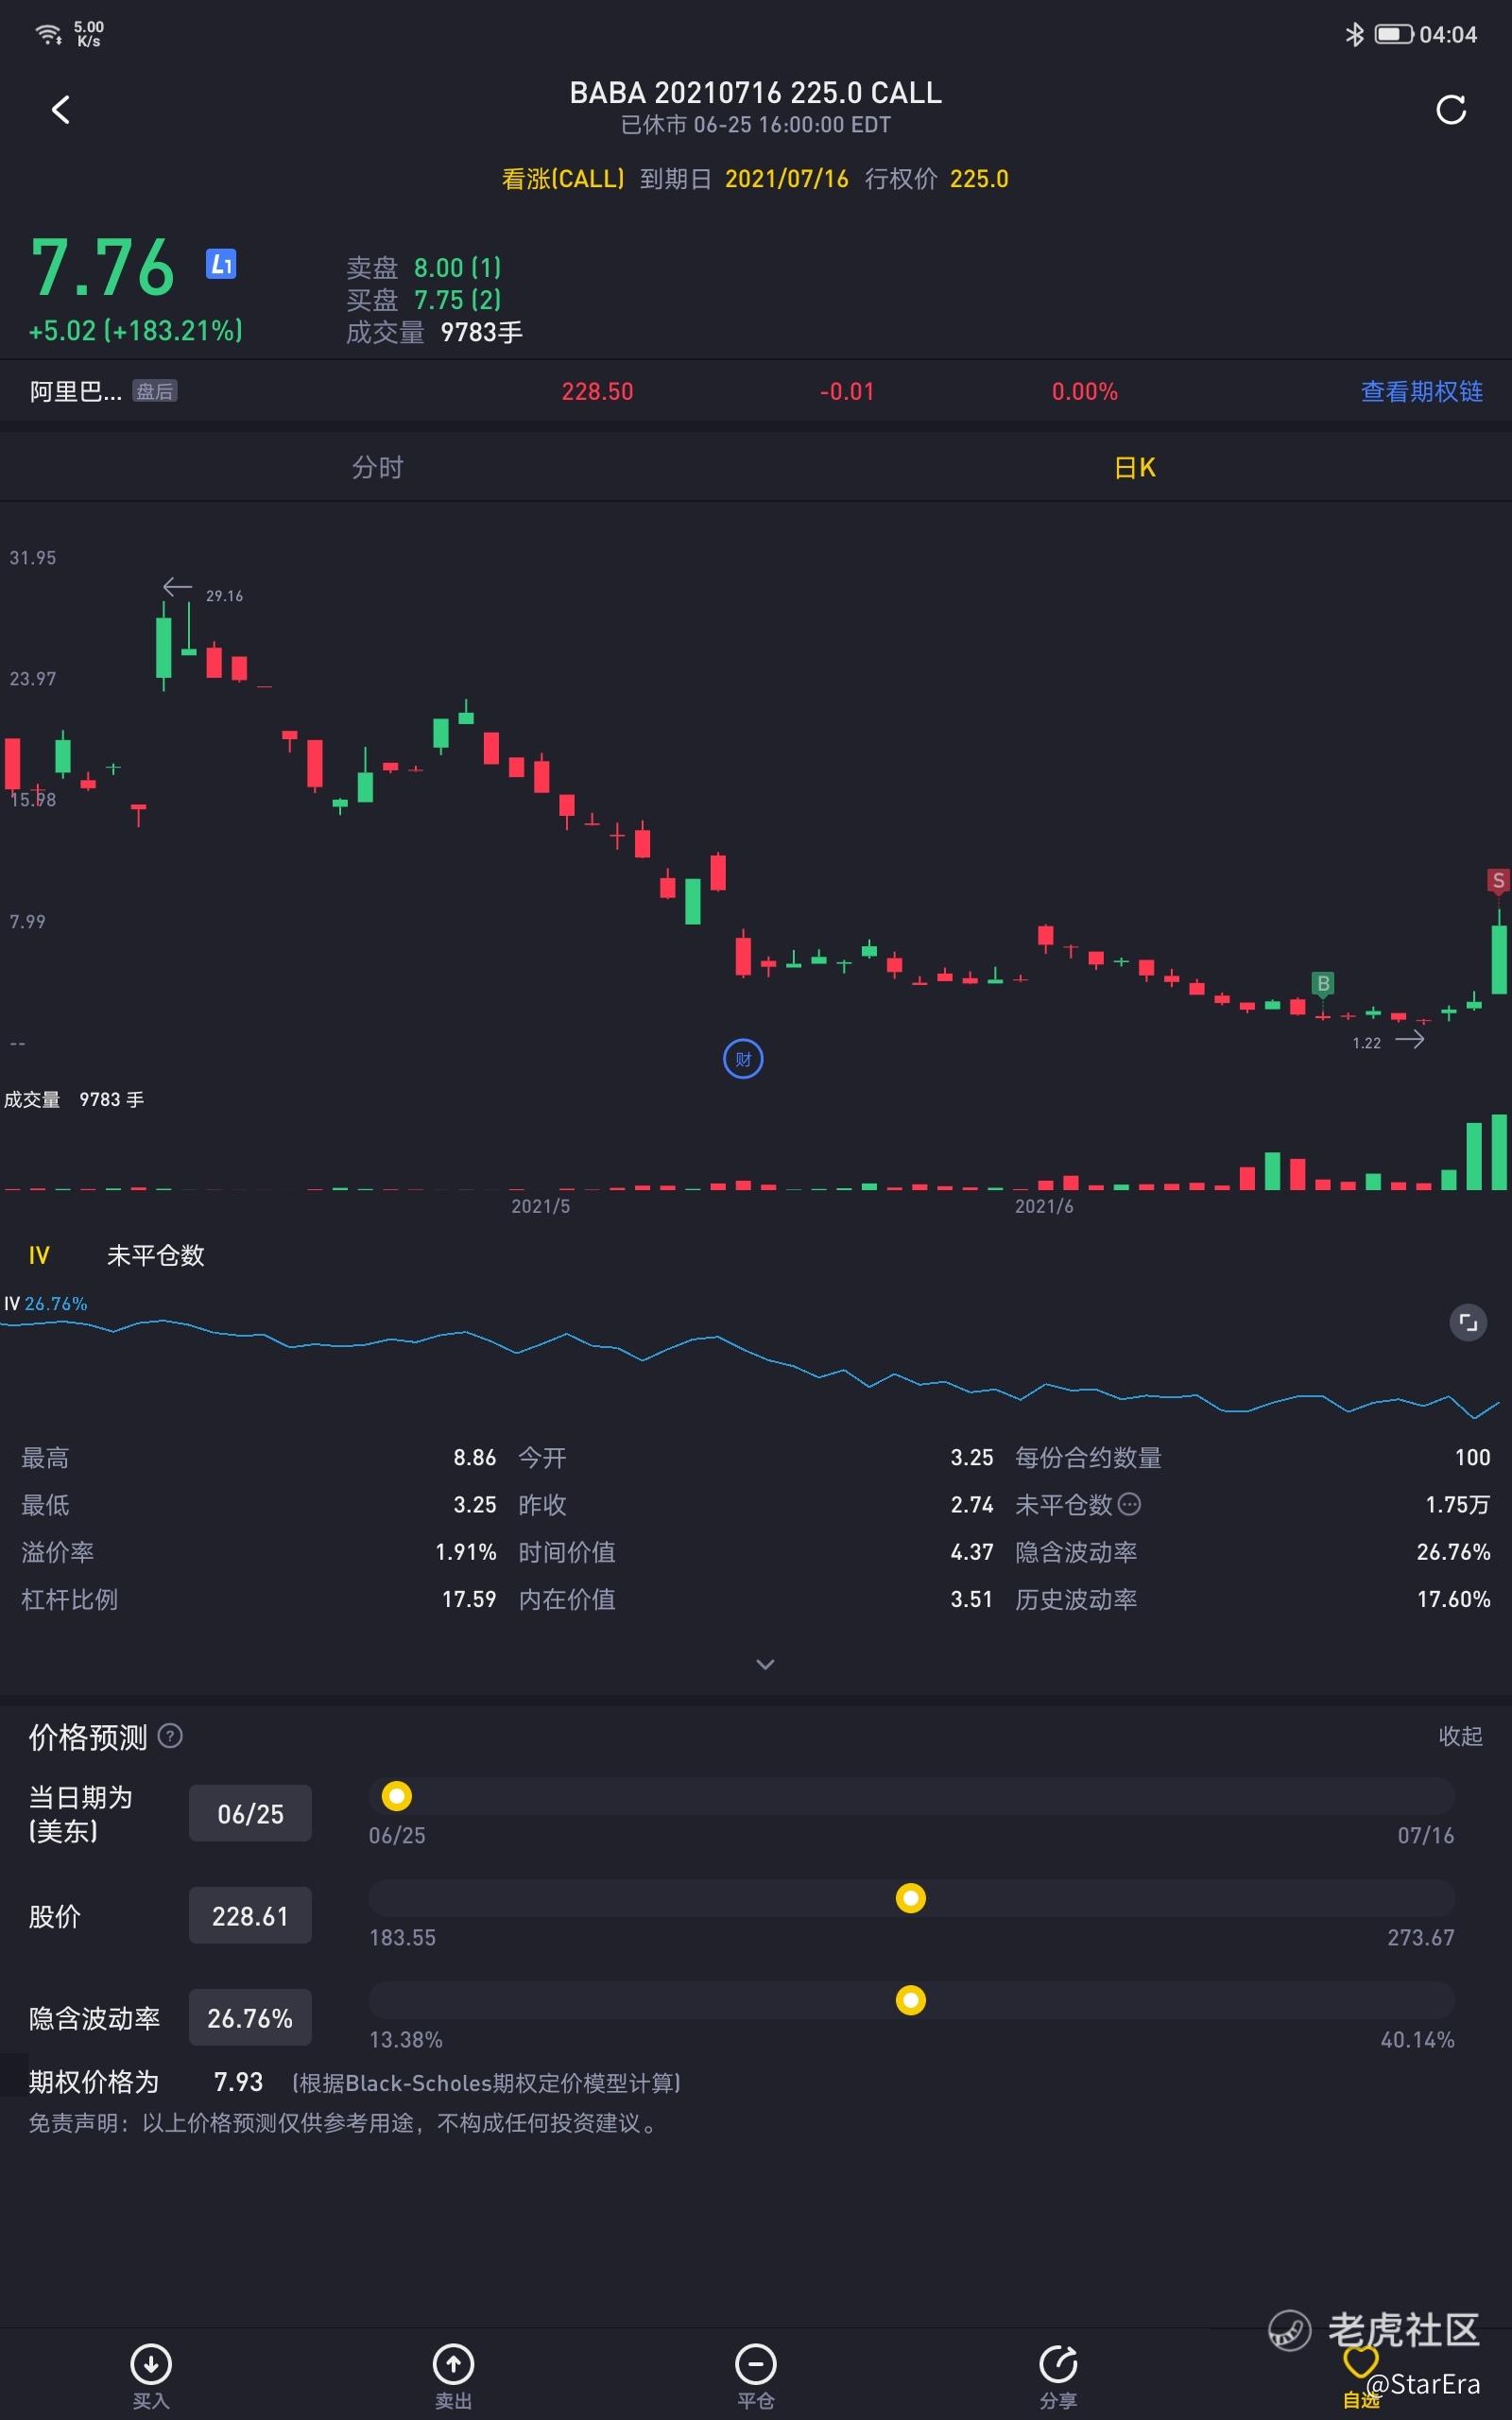Check the Wi-Fi status icon
1512x2420 pixels.
49,35
